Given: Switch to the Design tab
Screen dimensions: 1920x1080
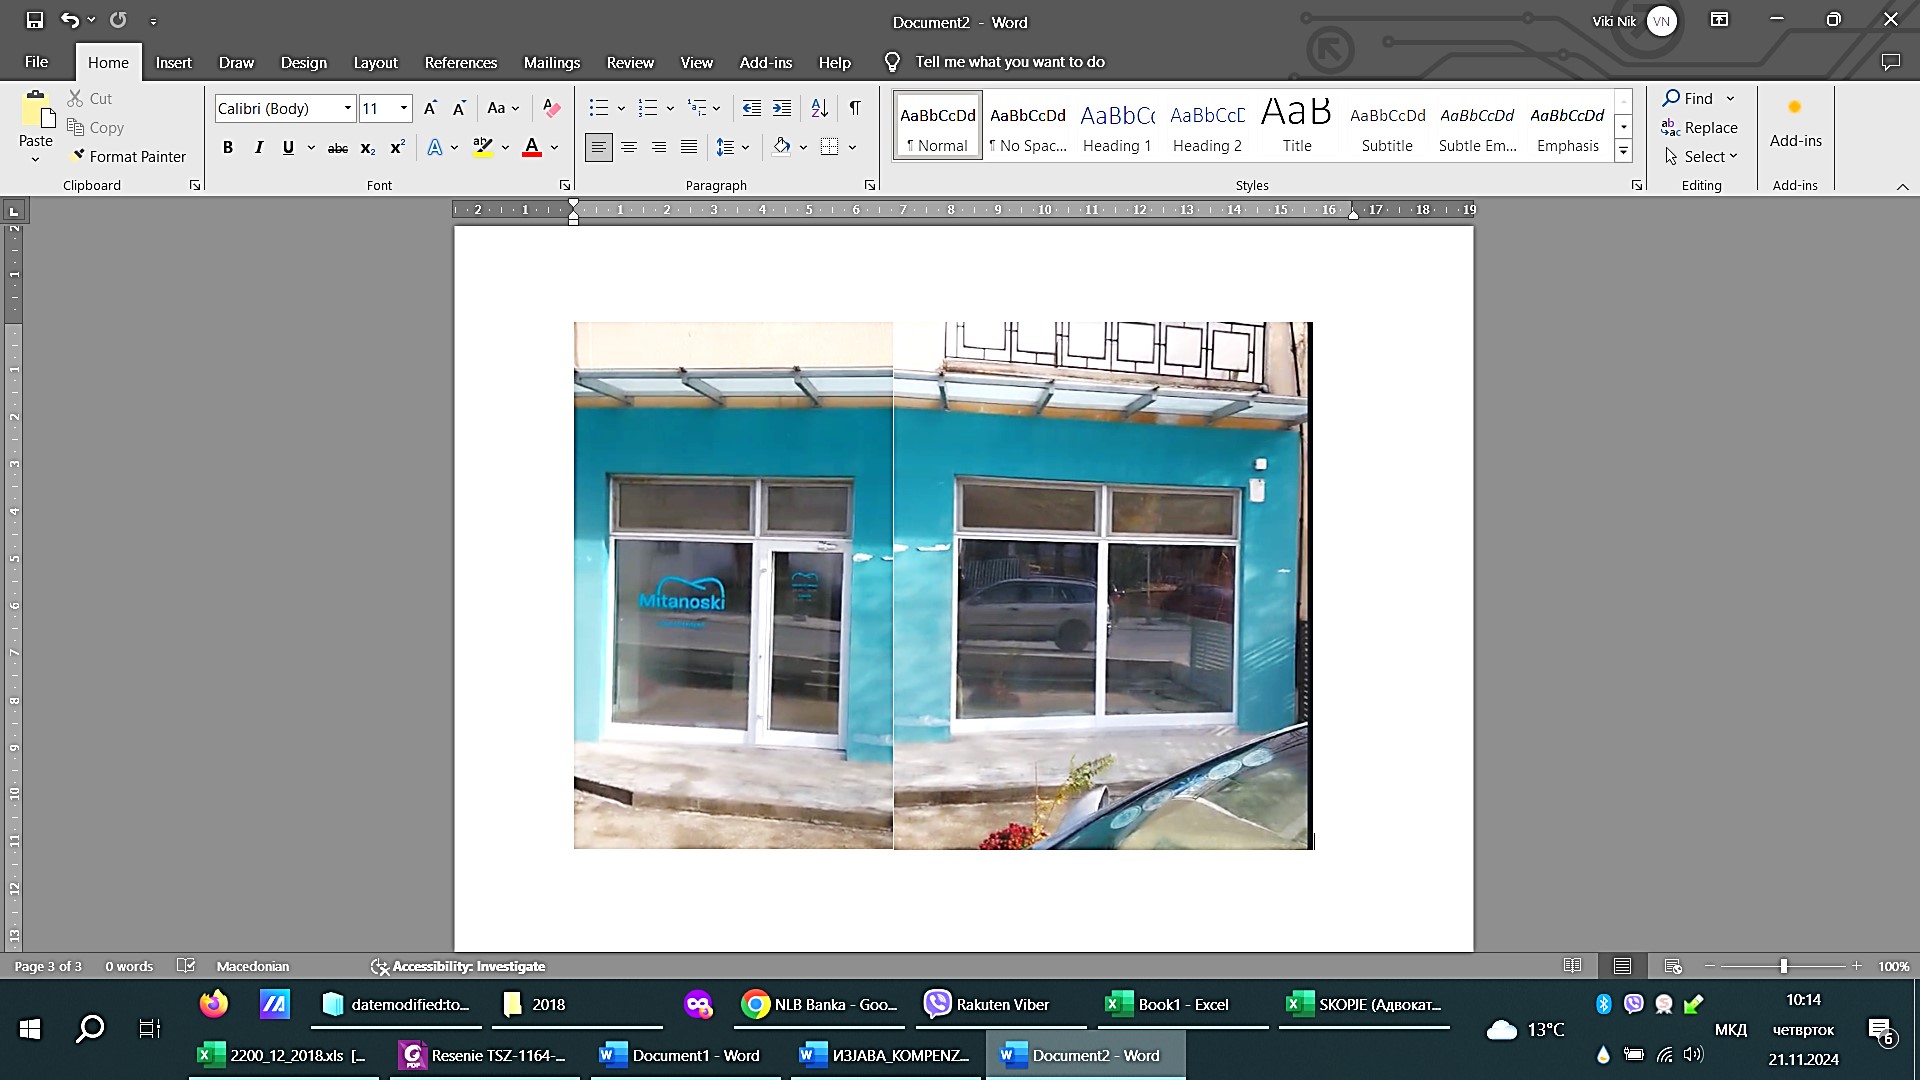Looking at the screenshot, I should 303,62.
